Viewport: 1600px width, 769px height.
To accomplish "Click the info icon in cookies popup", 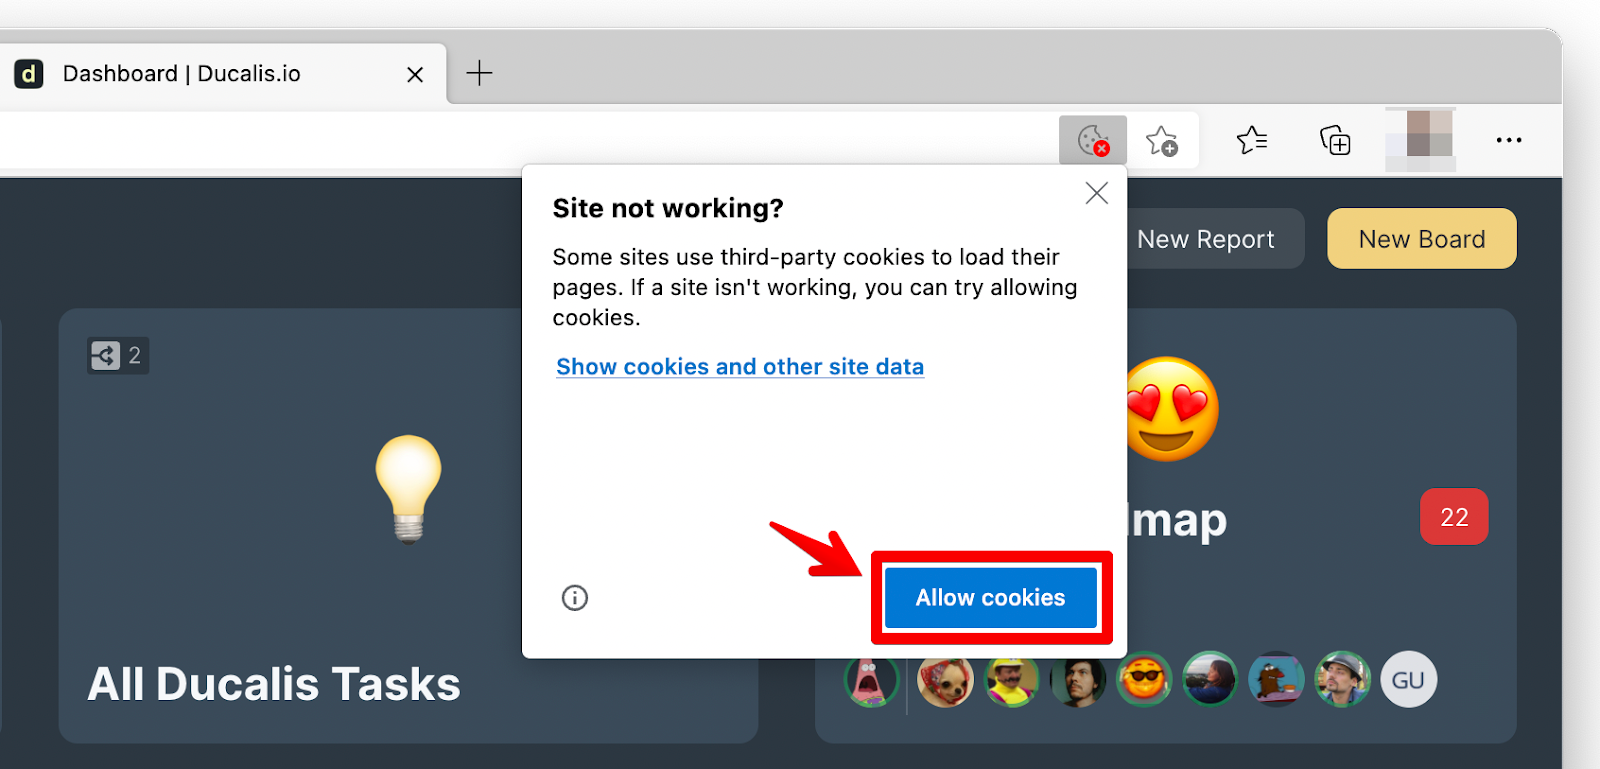I will tap(575, 598).
